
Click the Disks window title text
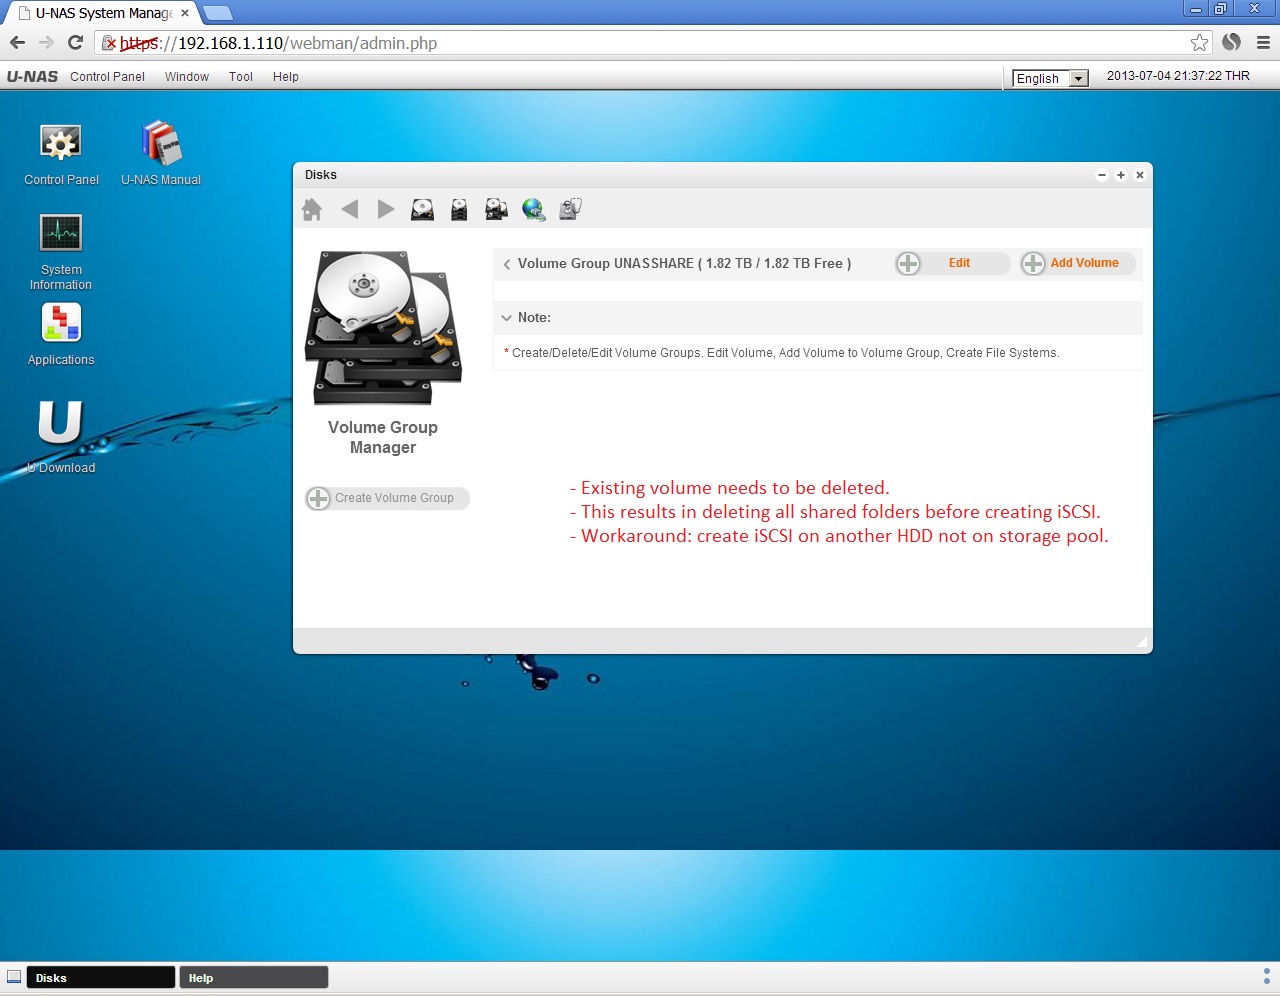(x=321, y=175)
